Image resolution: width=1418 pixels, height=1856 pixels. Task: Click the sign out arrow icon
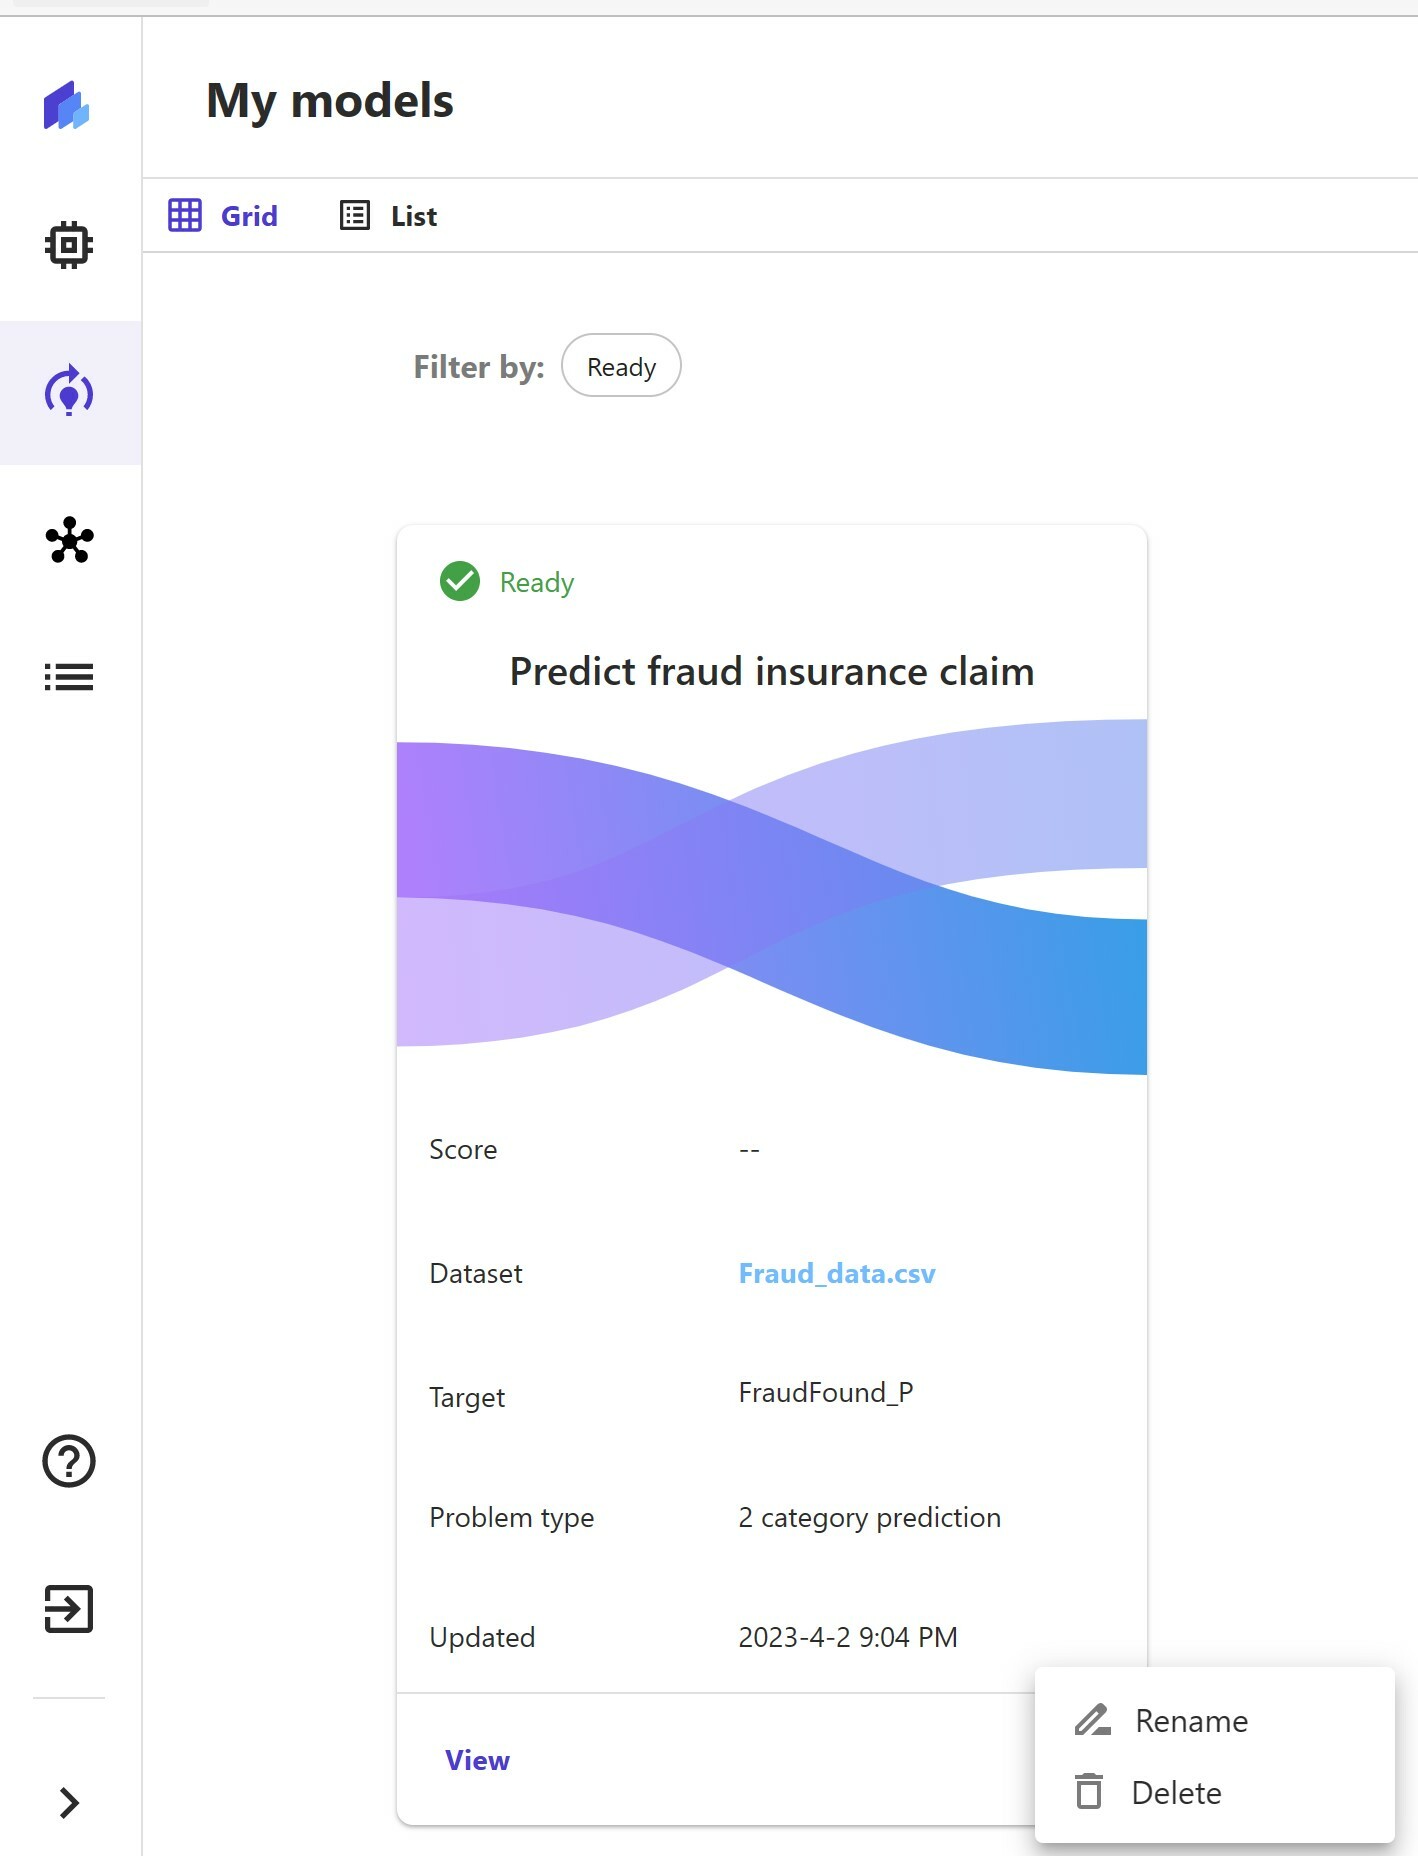coord(69,1609)
